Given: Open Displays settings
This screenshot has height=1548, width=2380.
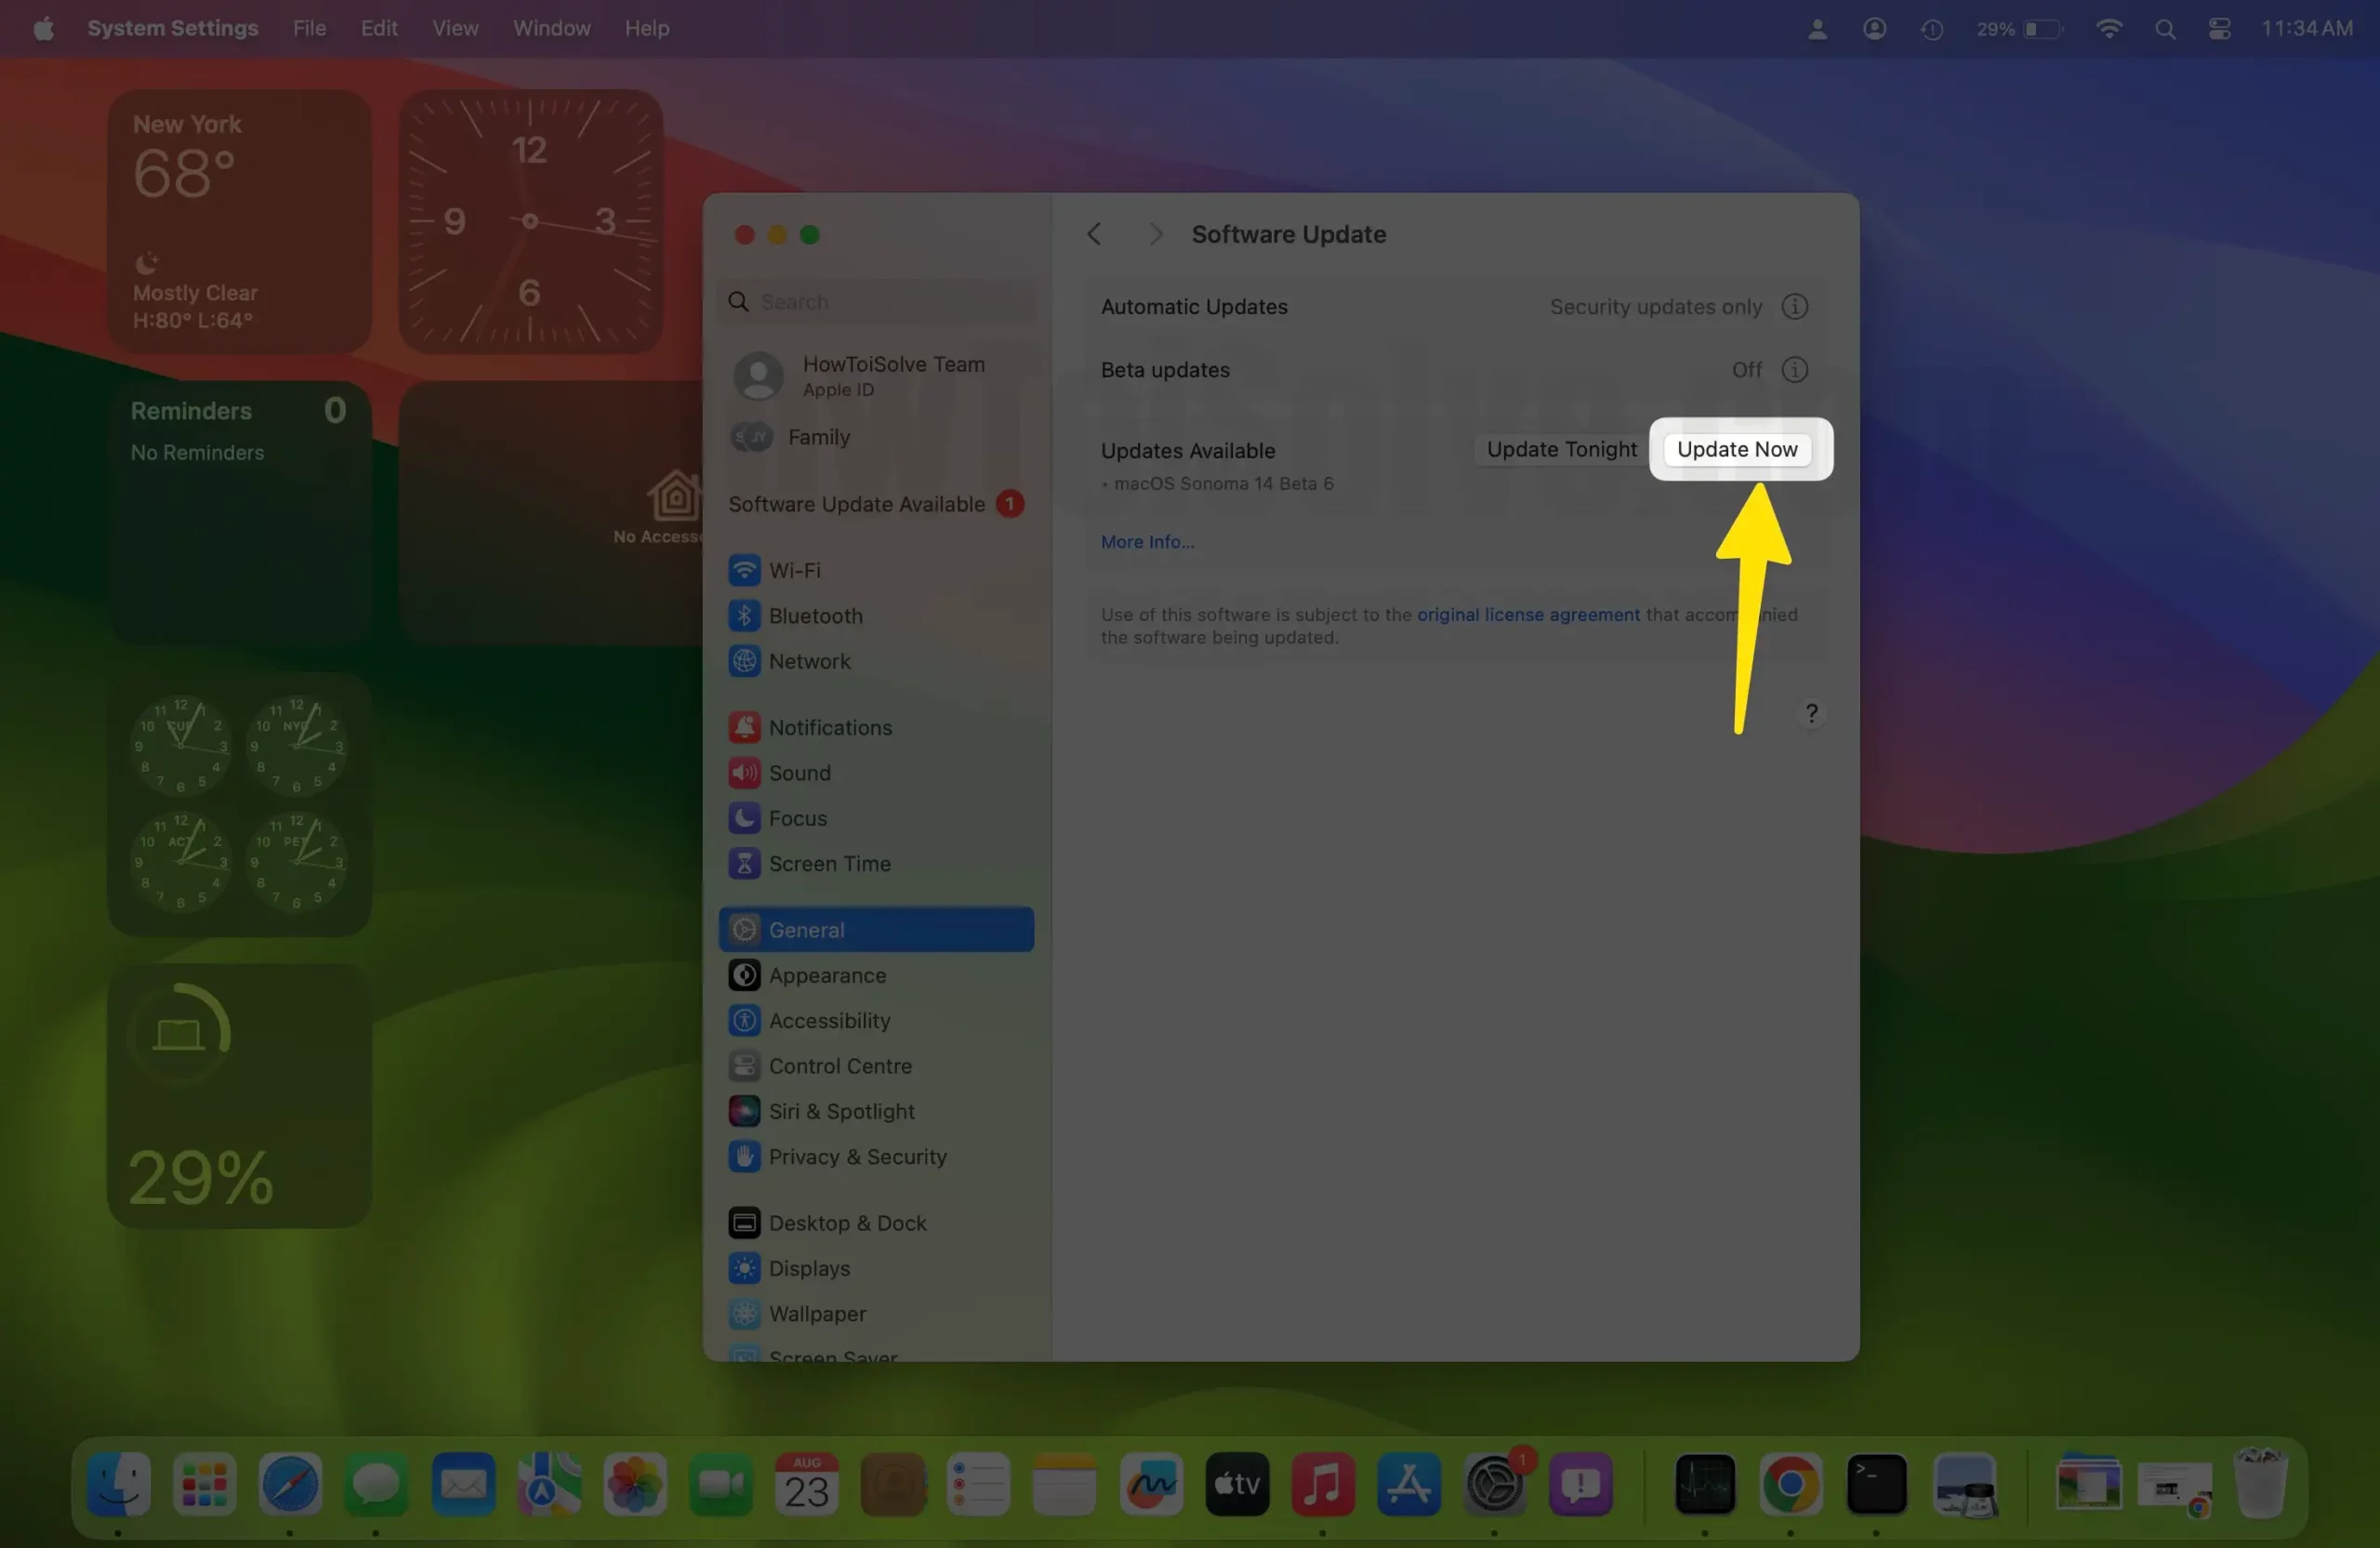Looking at the screenshot, I should pos(877,1268).
